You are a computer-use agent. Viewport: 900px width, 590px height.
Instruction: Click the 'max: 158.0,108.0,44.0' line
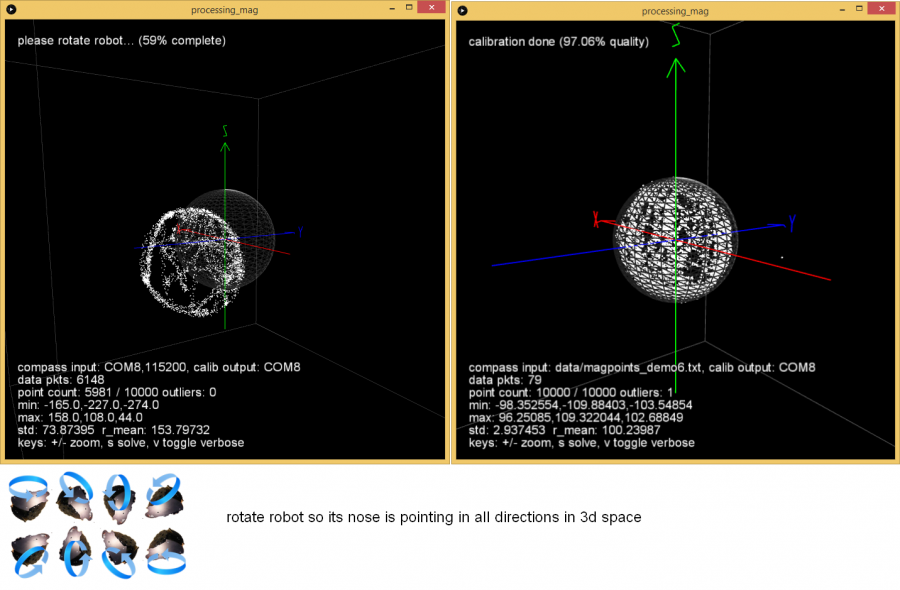80,418
